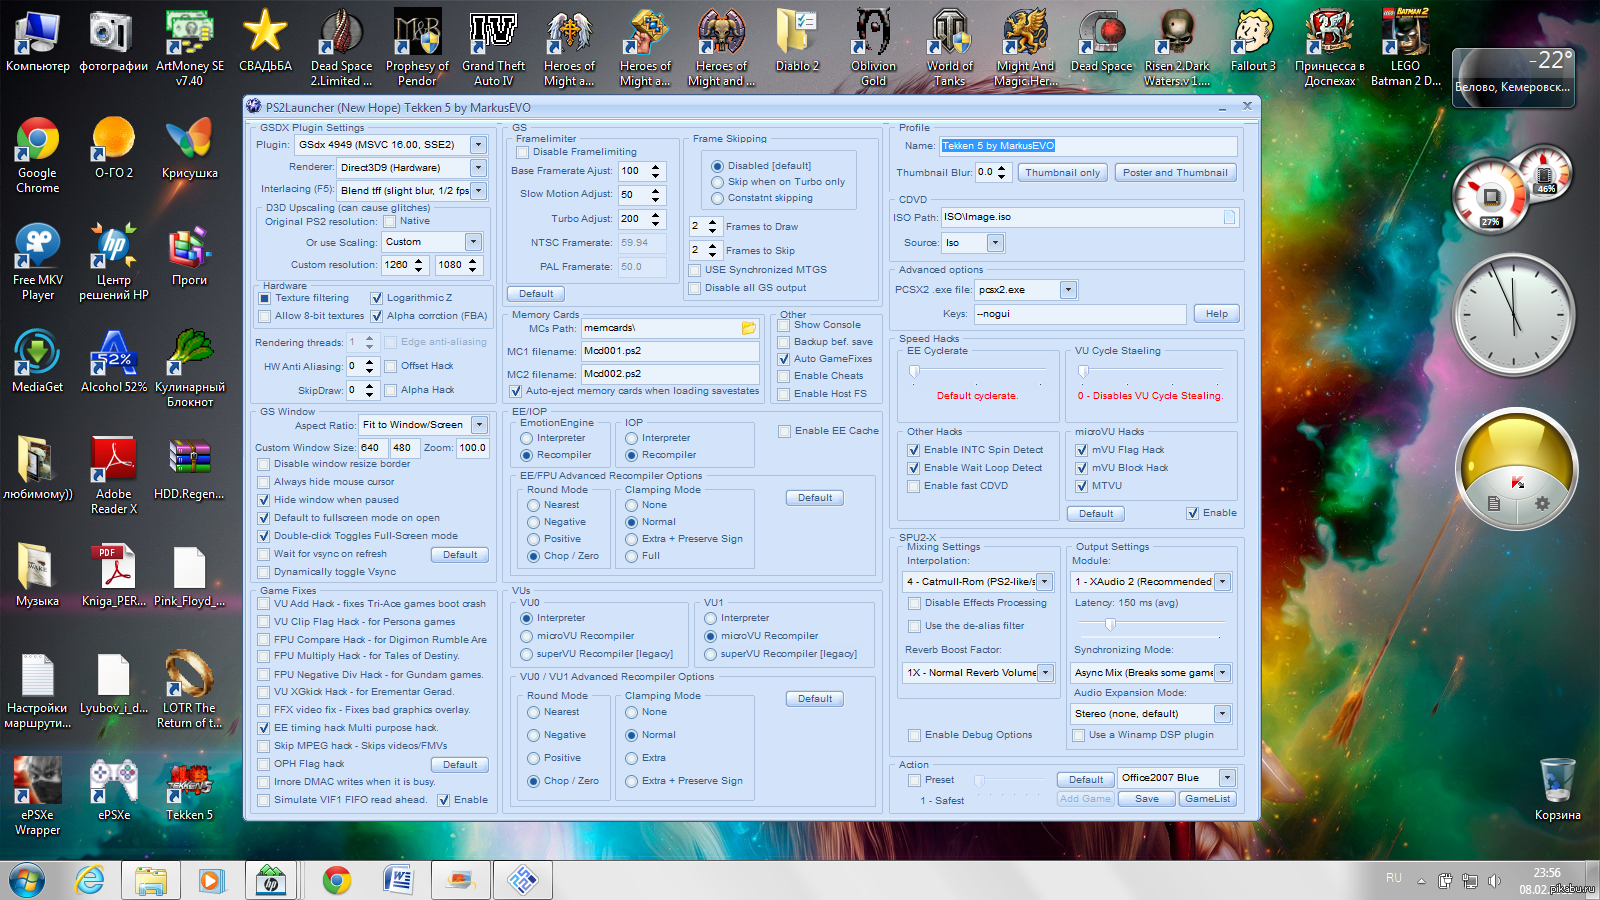Click Thumbnail only button
This screenshot has height=900, width=1600.
(x=1062, y=173)
